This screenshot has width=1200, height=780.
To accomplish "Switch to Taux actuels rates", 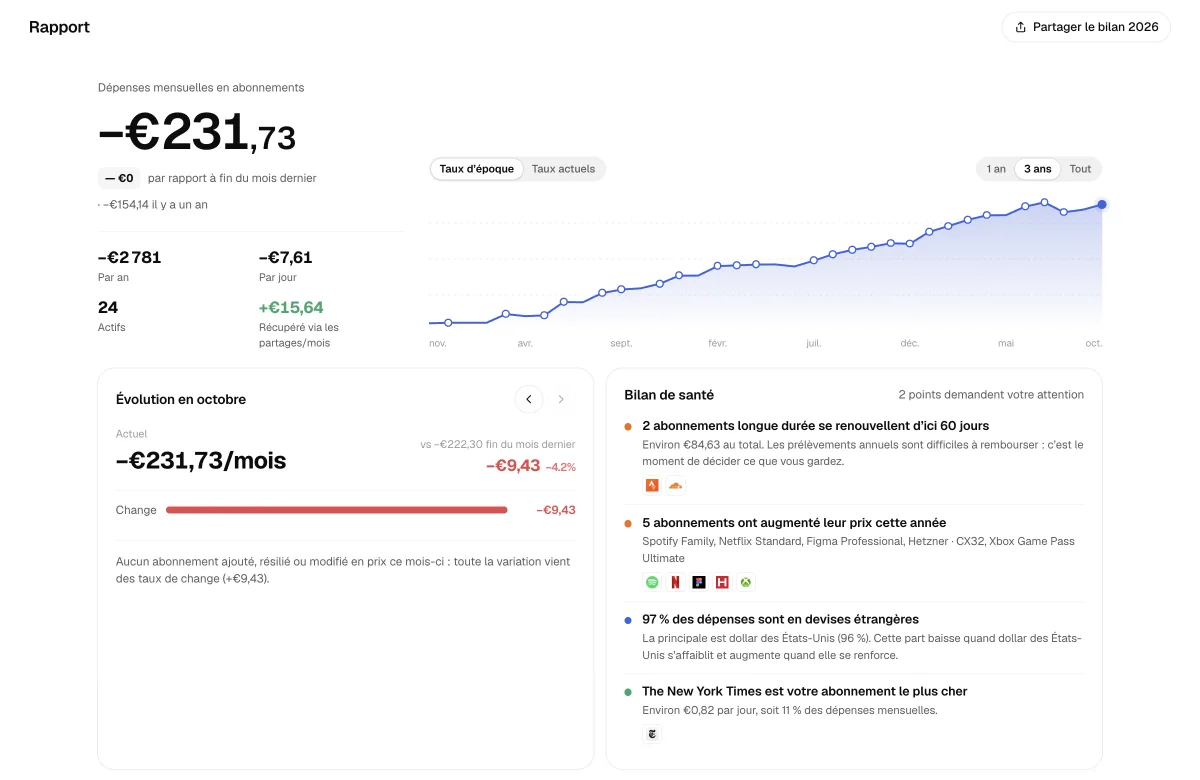I will [563, 169].
